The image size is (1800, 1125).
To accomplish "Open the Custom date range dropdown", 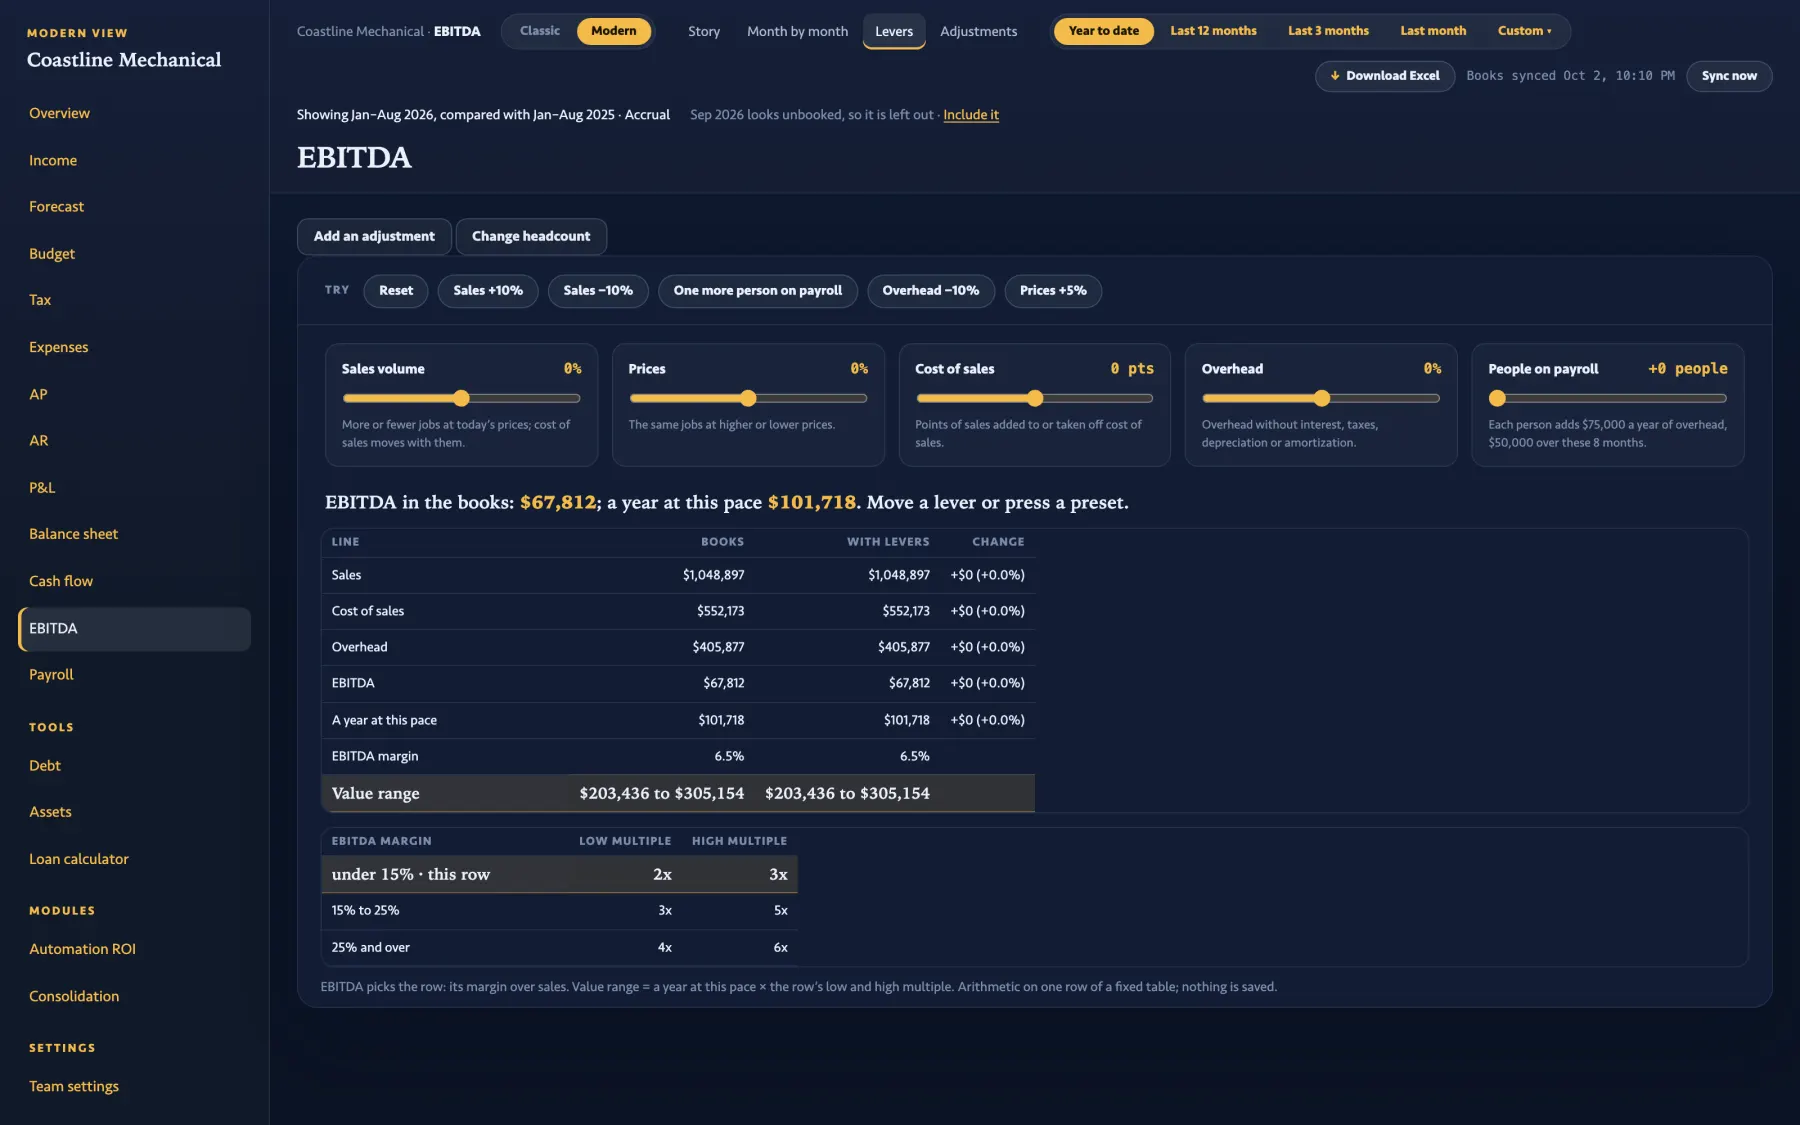I will [x=1524, y=31].
